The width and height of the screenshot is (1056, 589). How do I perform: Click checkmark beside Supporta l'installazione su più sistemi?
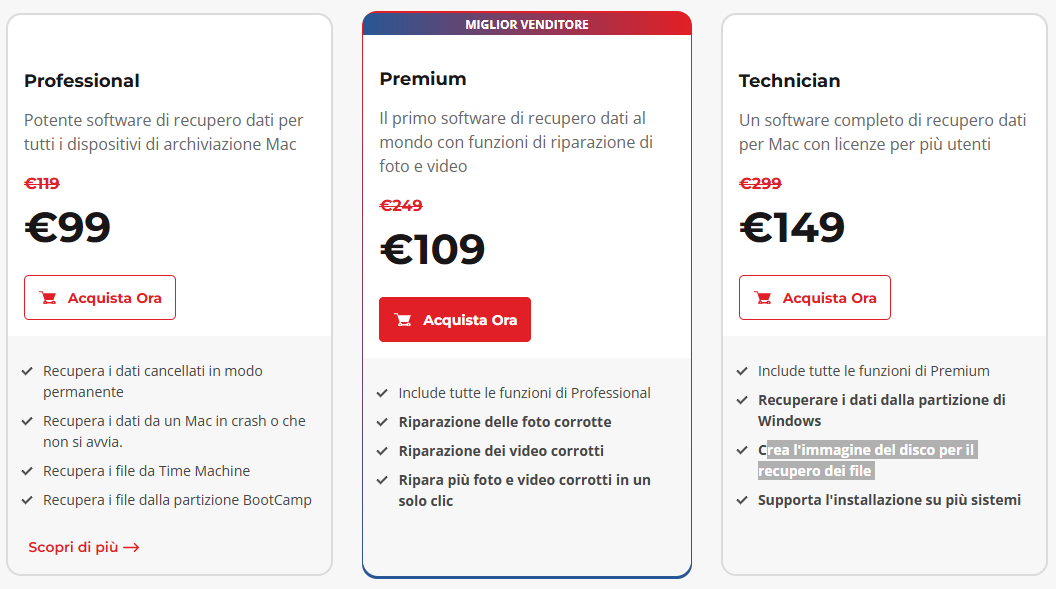(742, 500)
